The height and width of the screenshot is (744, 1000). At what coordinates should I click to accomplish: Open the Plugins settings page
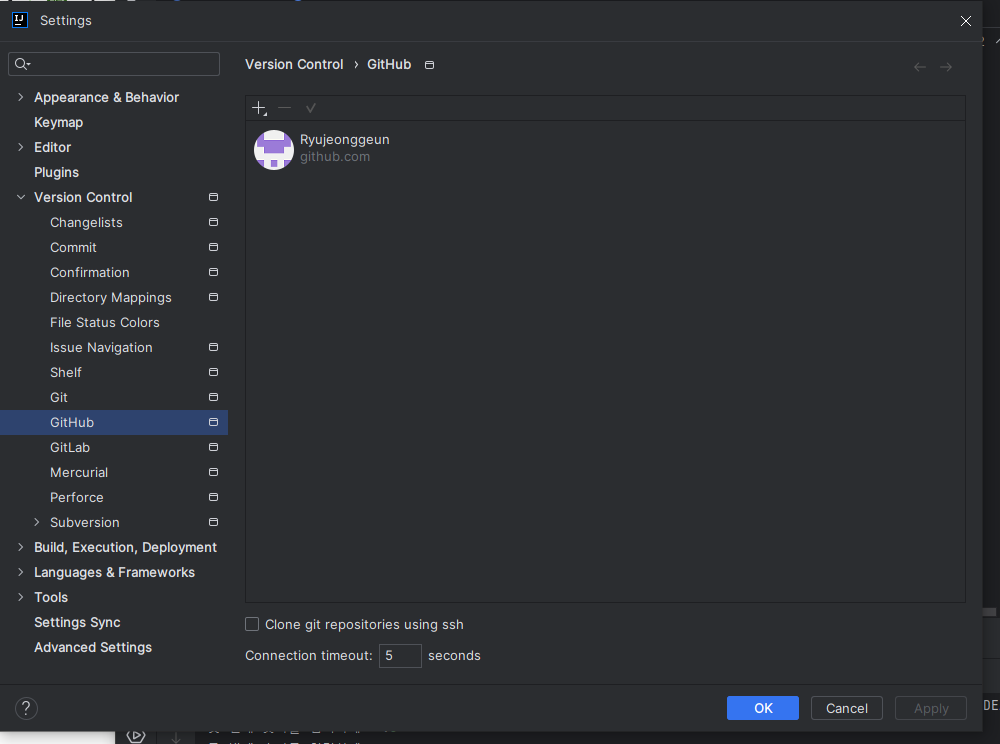click(x=57, y=172)
